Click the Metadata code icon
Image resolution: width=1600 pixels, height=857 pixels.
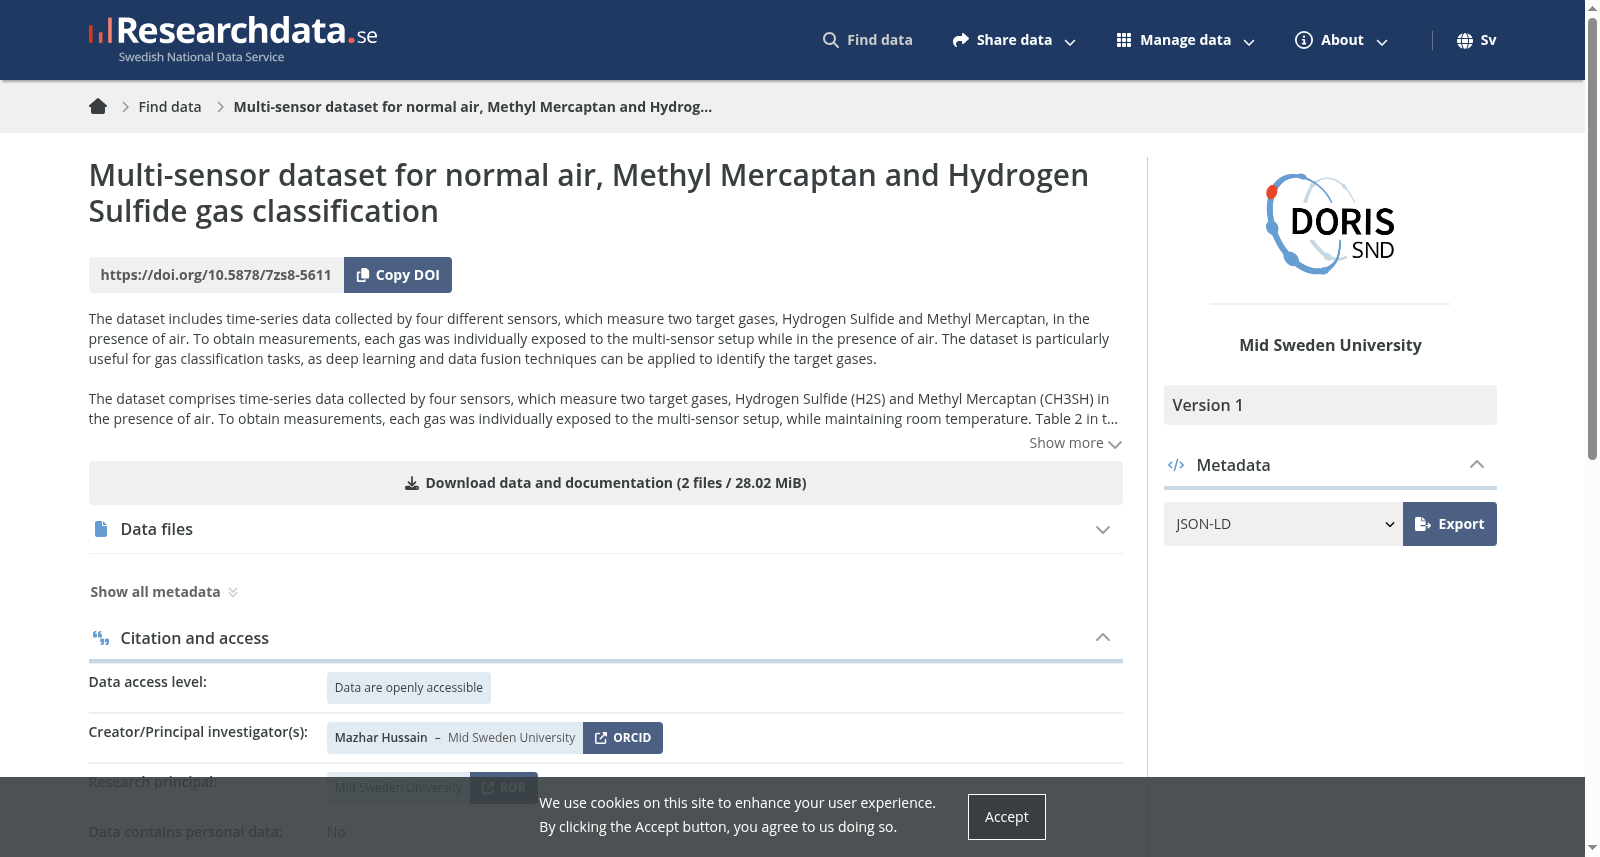click(x=1176, y=465)
